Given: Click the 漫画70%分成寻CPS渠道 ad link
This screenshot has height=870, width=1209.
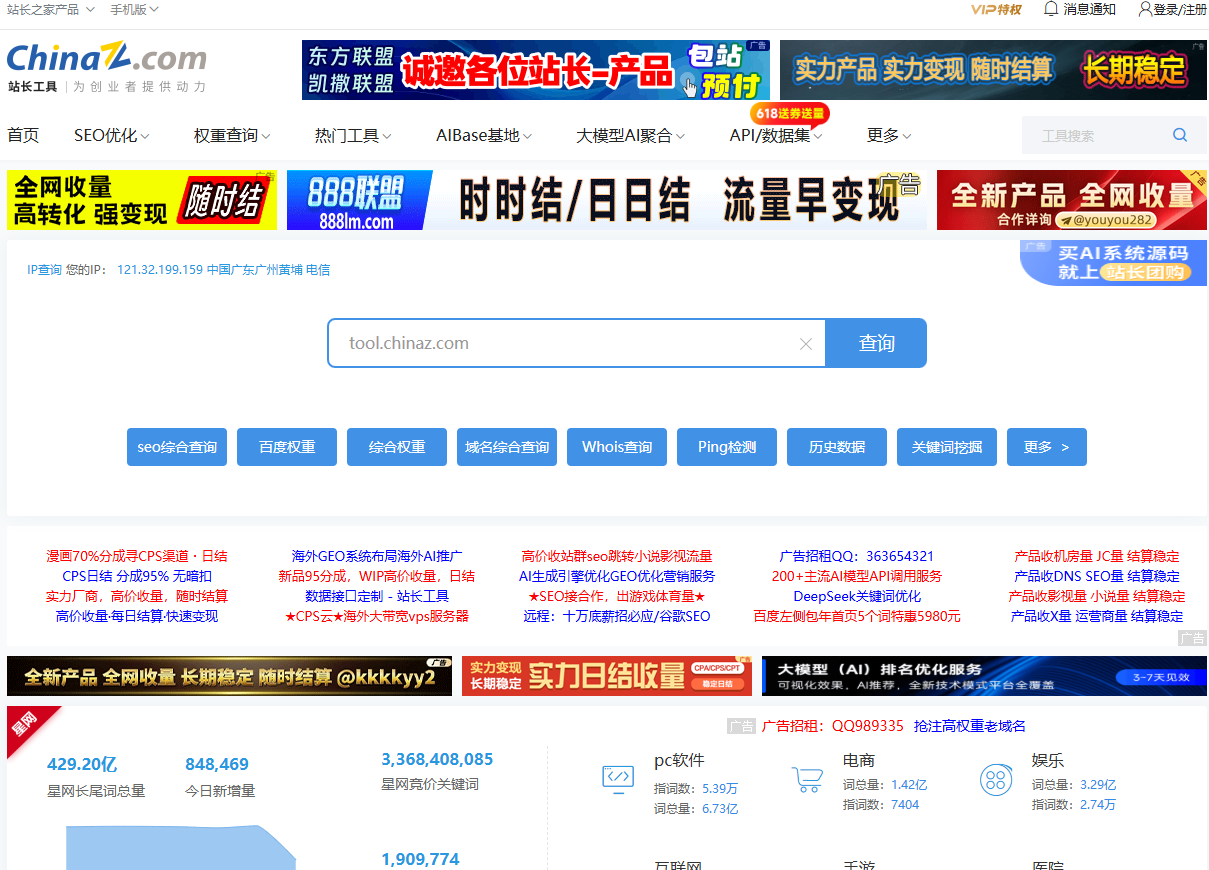Looking at the screenshot, I should (137, 556).
